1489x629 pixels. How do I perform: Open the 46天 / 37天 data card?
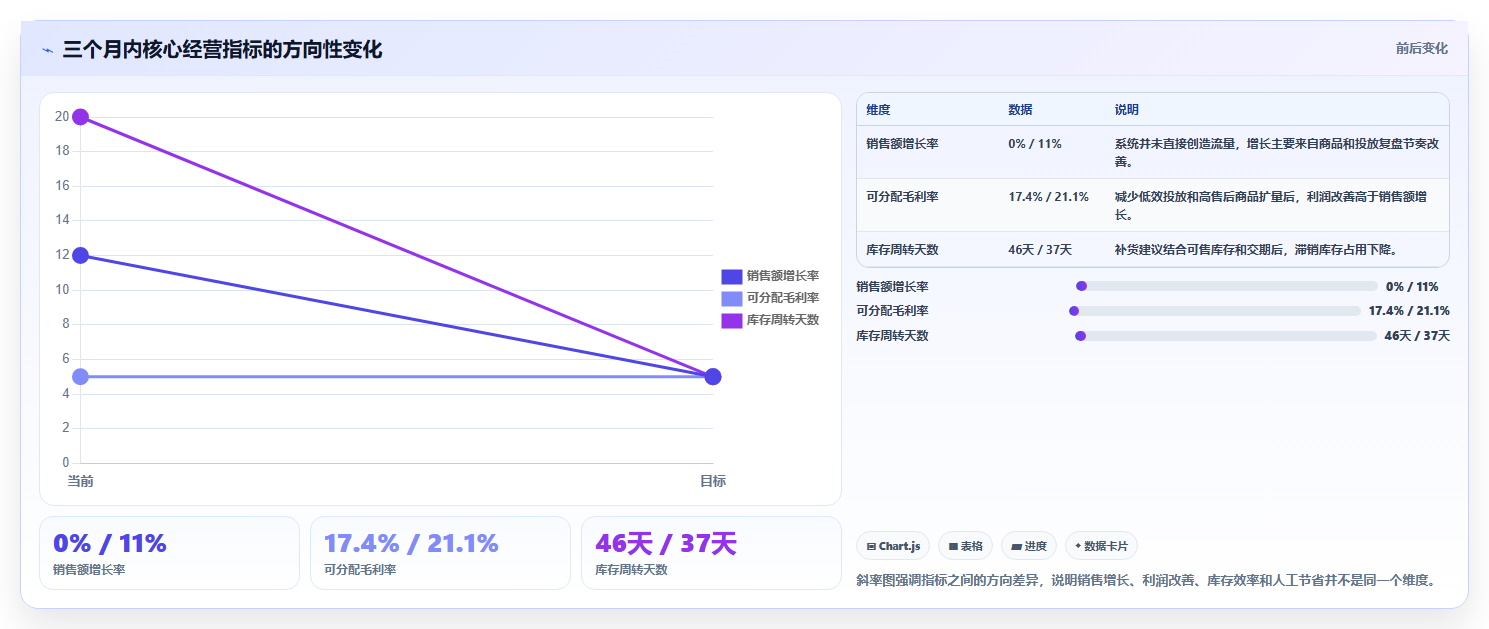(711, 553)
